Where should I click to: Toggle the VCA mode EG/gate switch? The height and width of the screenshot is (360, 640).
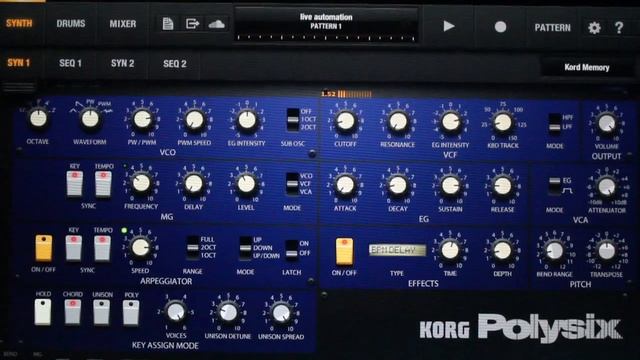tap(554, 185)
